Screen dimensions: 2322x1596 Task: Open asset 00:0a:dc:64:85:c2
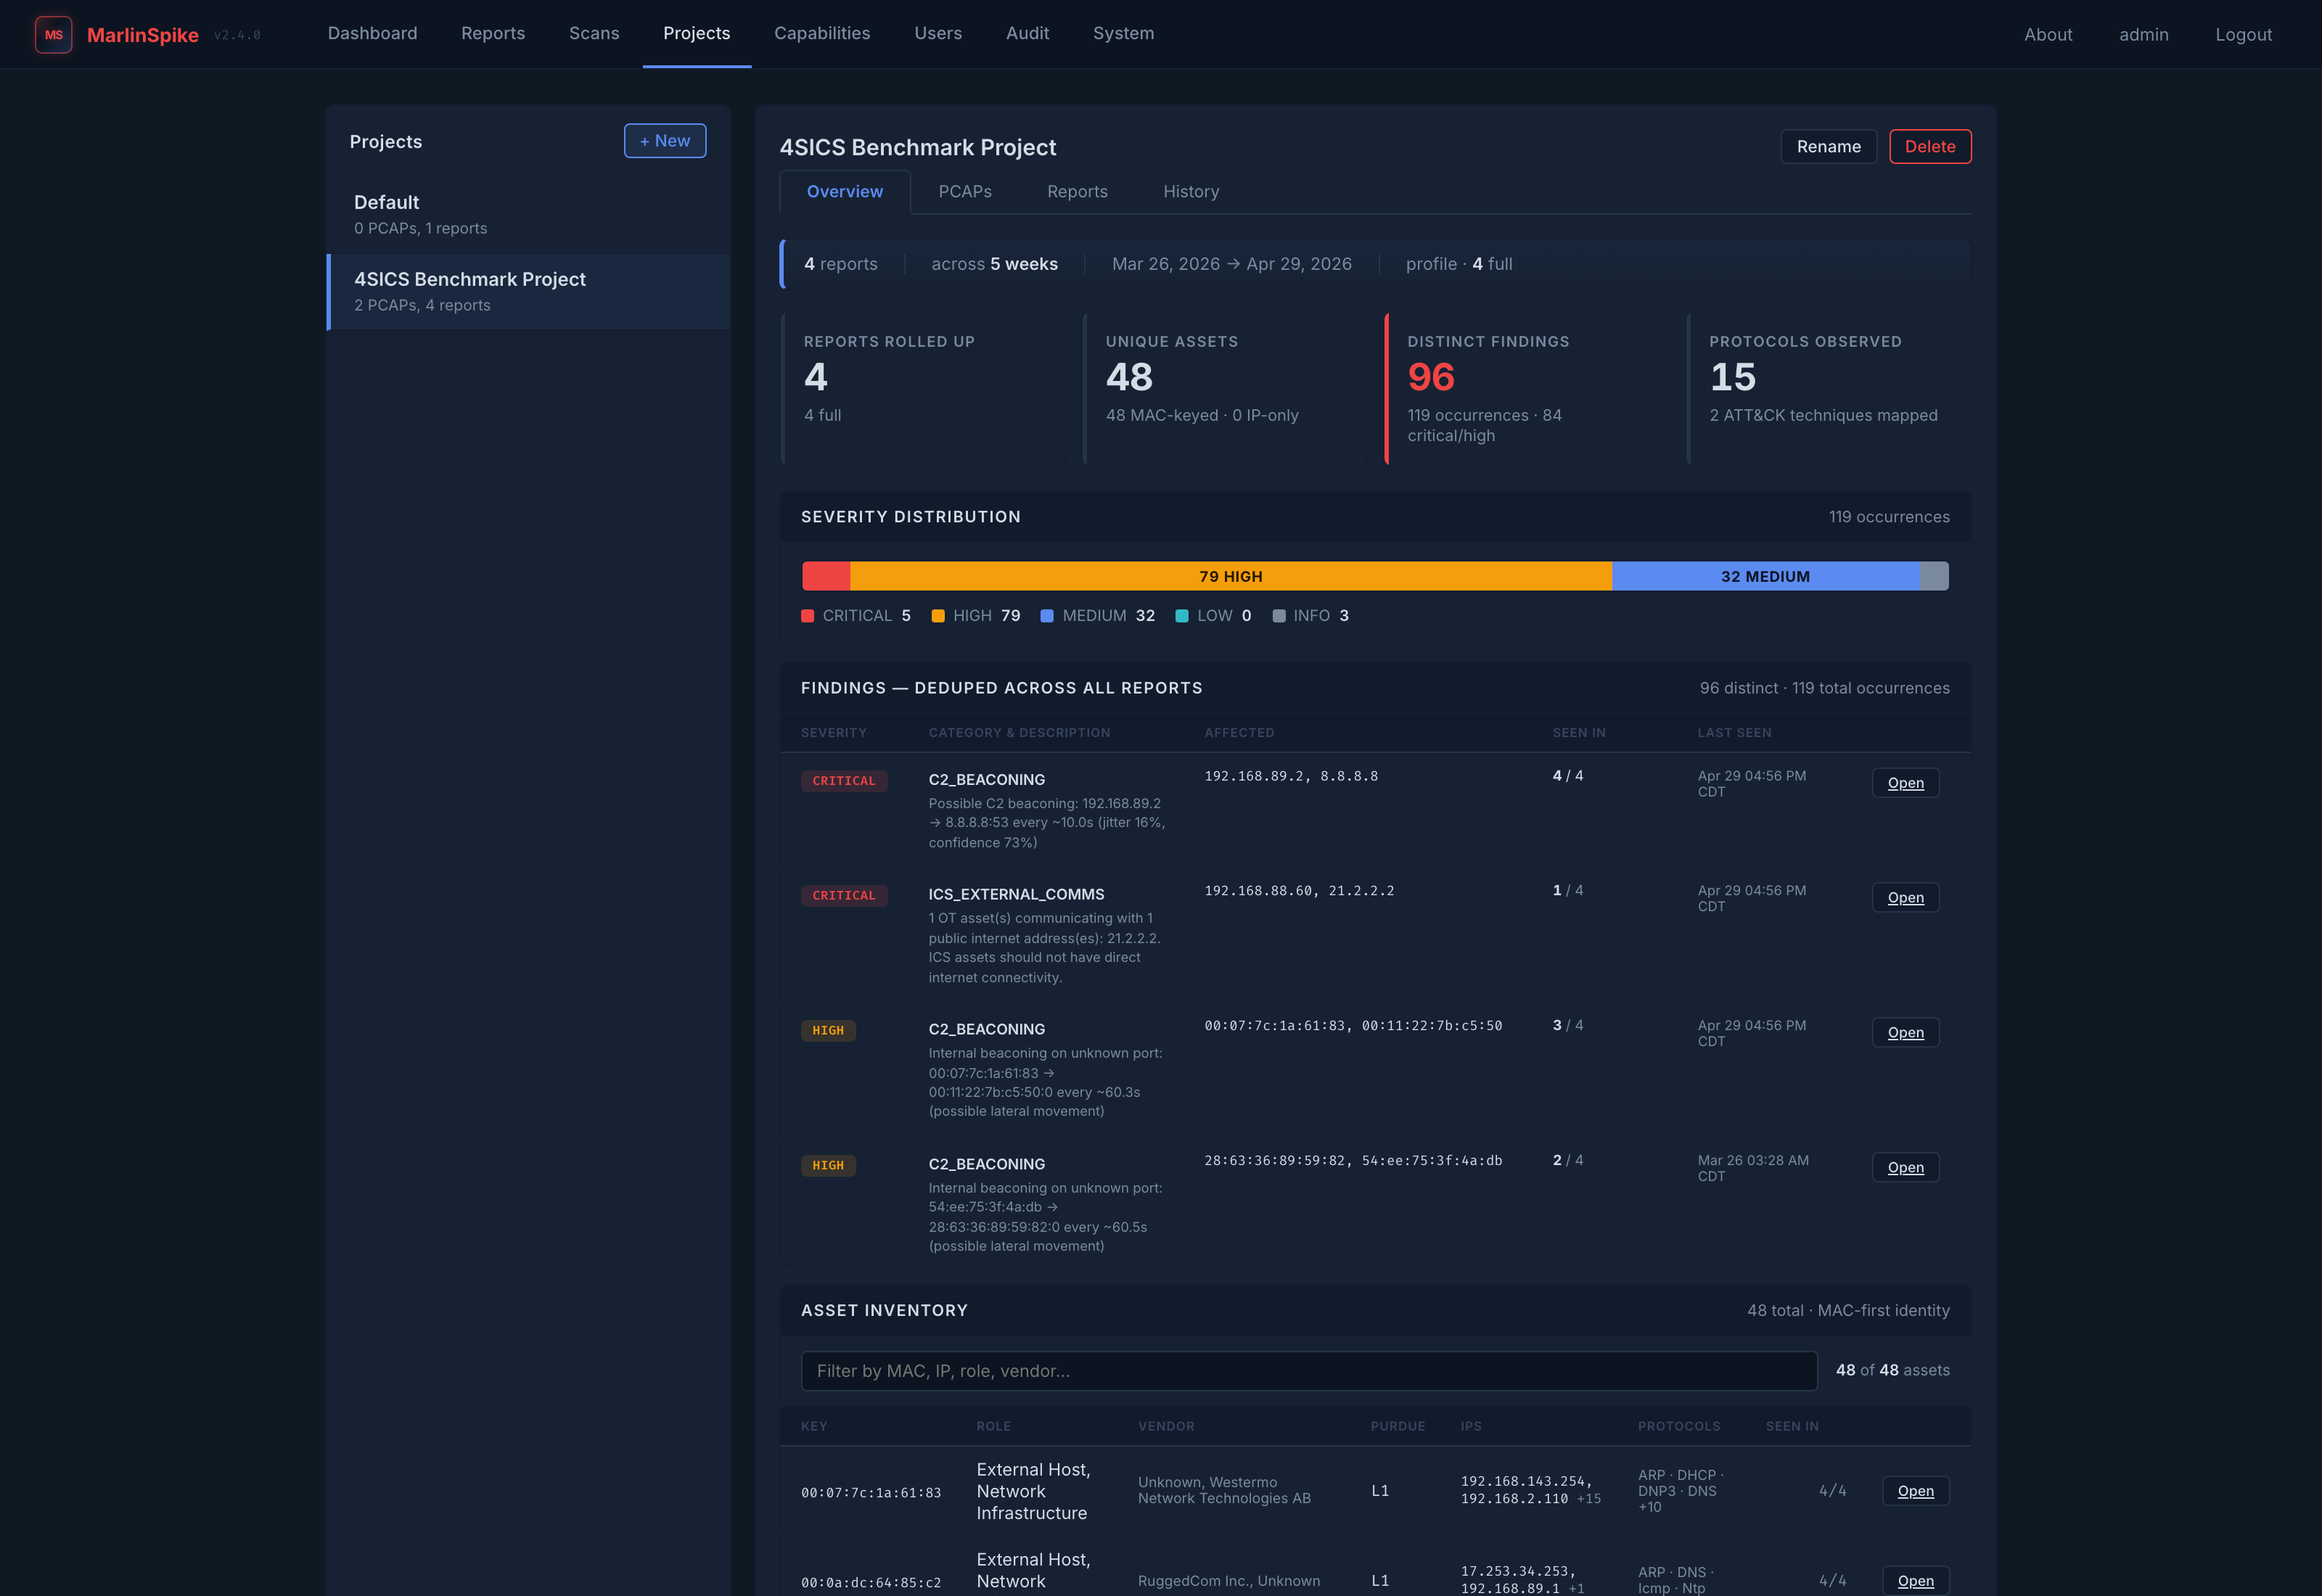click(1915, 1581)
